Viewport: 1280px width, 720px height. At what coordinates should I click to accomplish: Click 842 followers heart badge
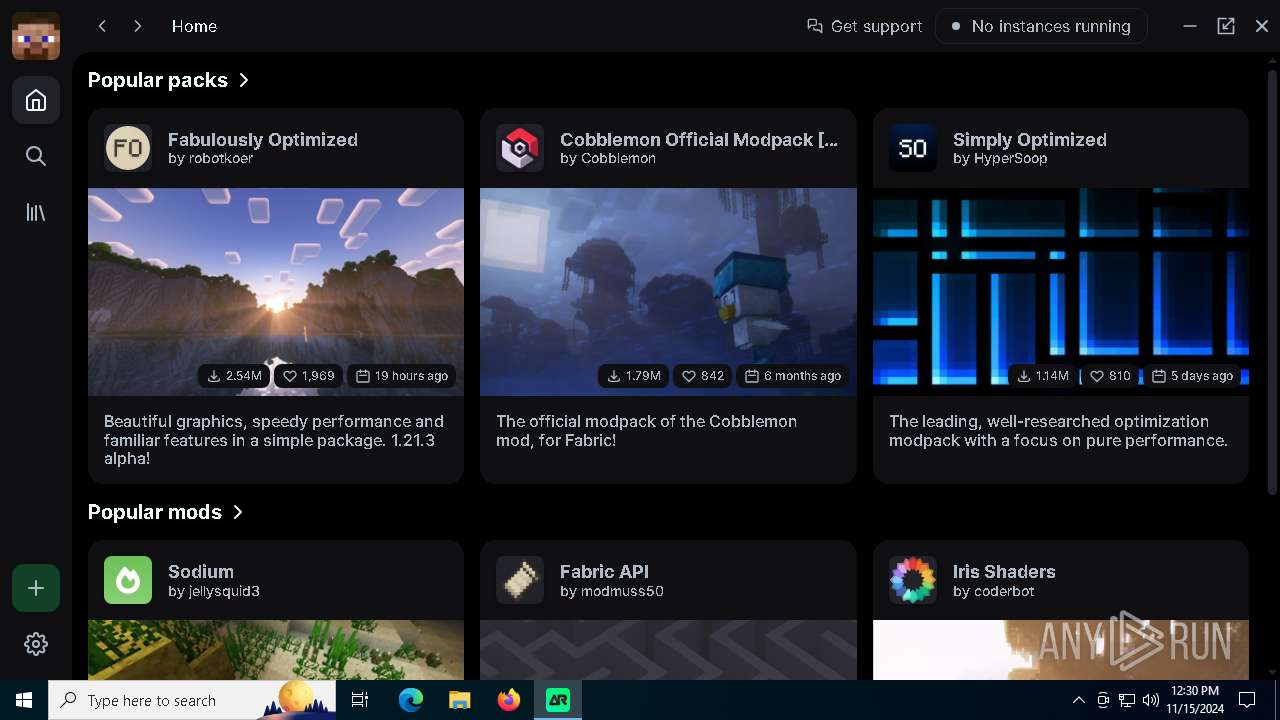pyautogui.click(x=703, y=376)
